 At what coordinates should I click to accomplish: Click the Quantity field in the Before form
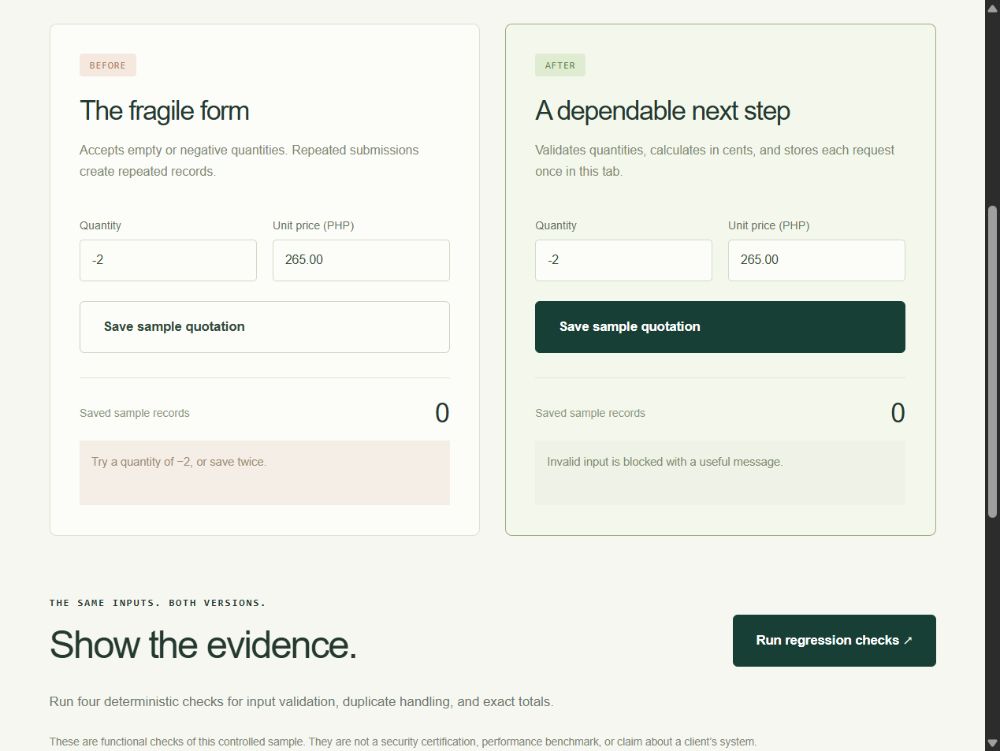[168, 260]
